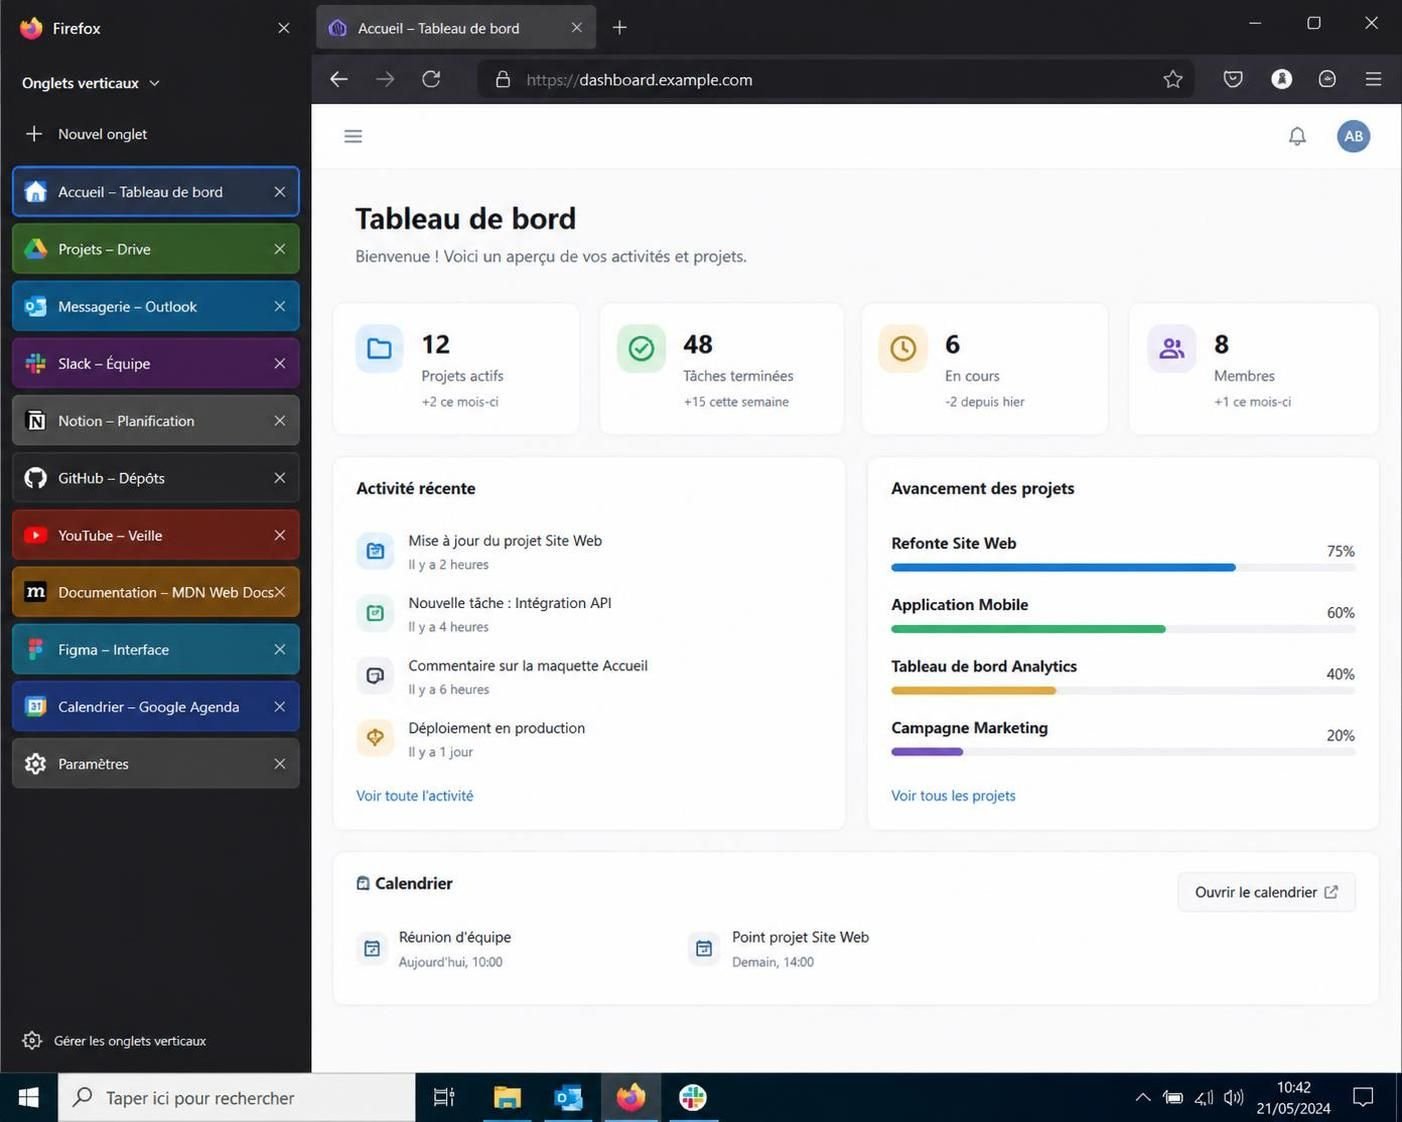
Task: Close the Paramètres tab
Action: [x=280, y=764]
